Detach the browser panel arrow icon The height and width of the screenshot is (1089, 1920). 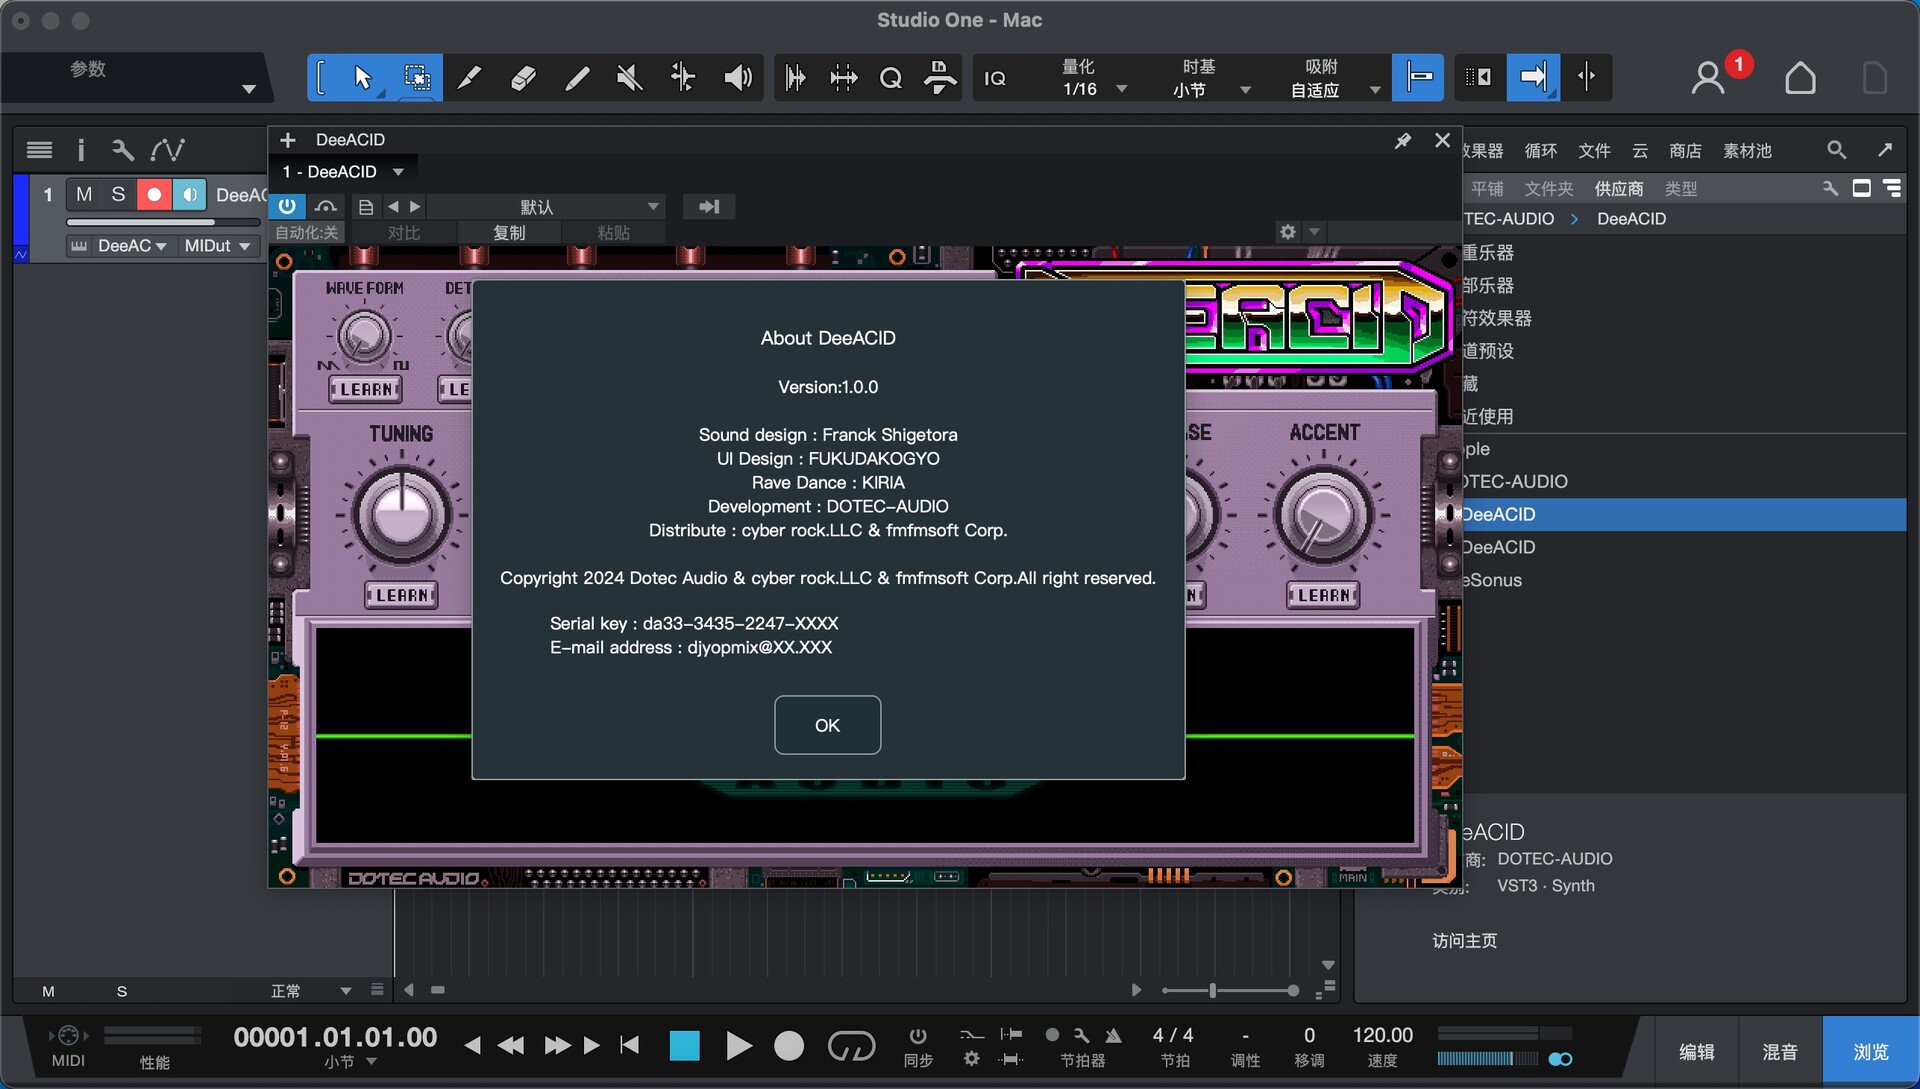pos(1885,150)
